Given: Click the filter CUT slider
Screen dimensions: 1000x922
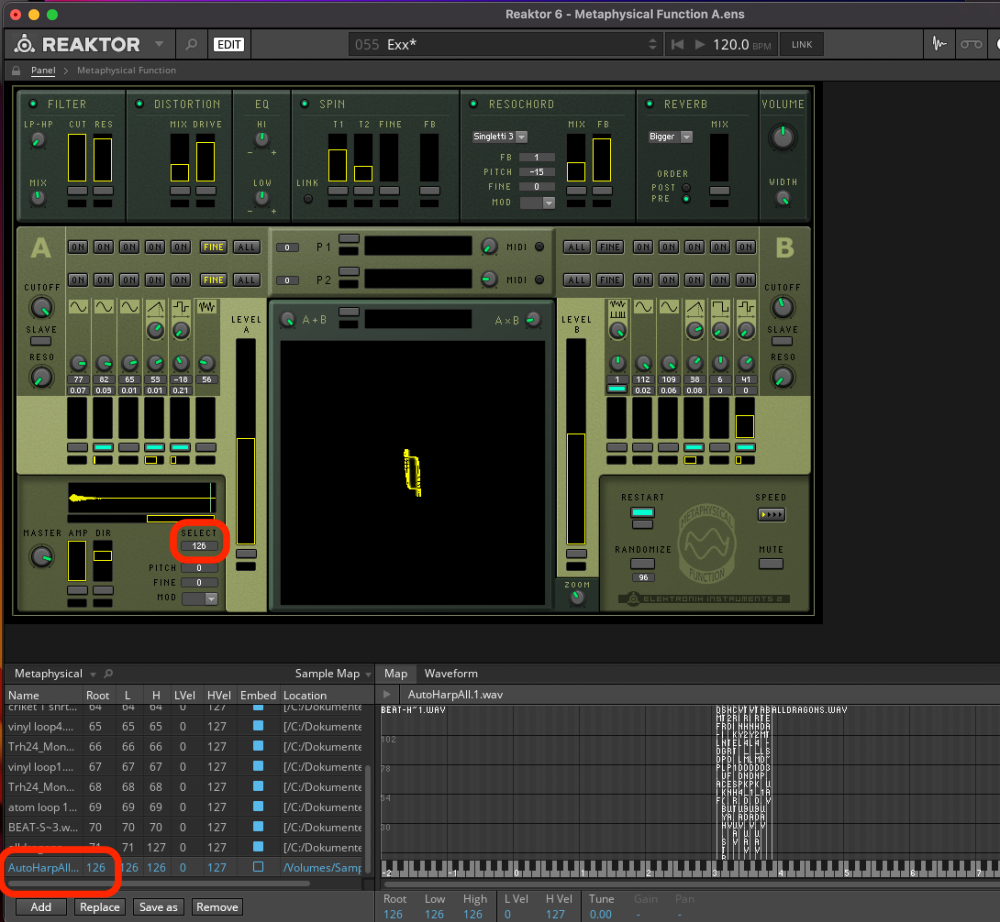Looking at the screenshot, I should pyautogui.click(x=77, y=157).
